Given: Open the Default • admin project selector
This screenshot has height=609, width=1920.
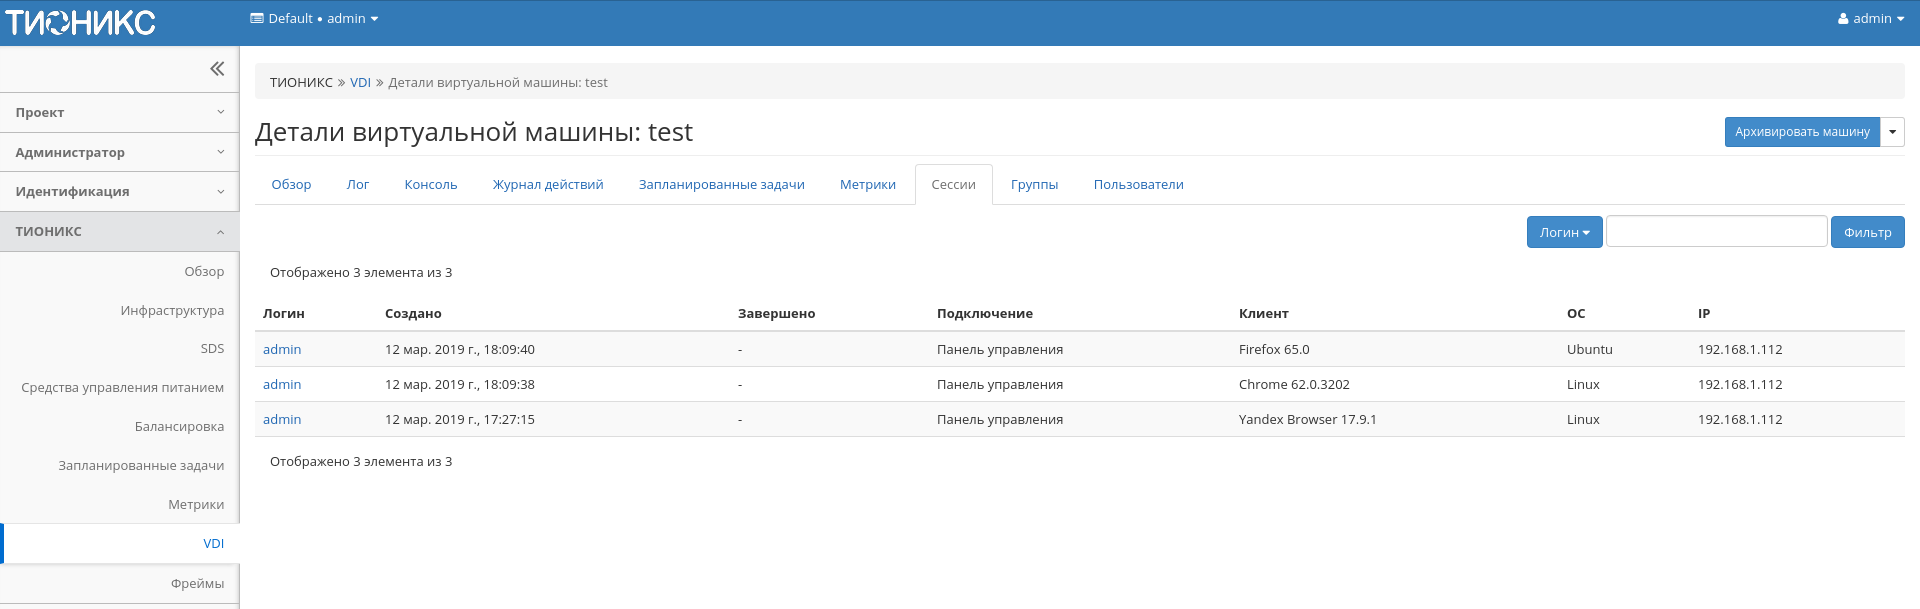Looking at the screenshot, I should (x=314, y=19).
